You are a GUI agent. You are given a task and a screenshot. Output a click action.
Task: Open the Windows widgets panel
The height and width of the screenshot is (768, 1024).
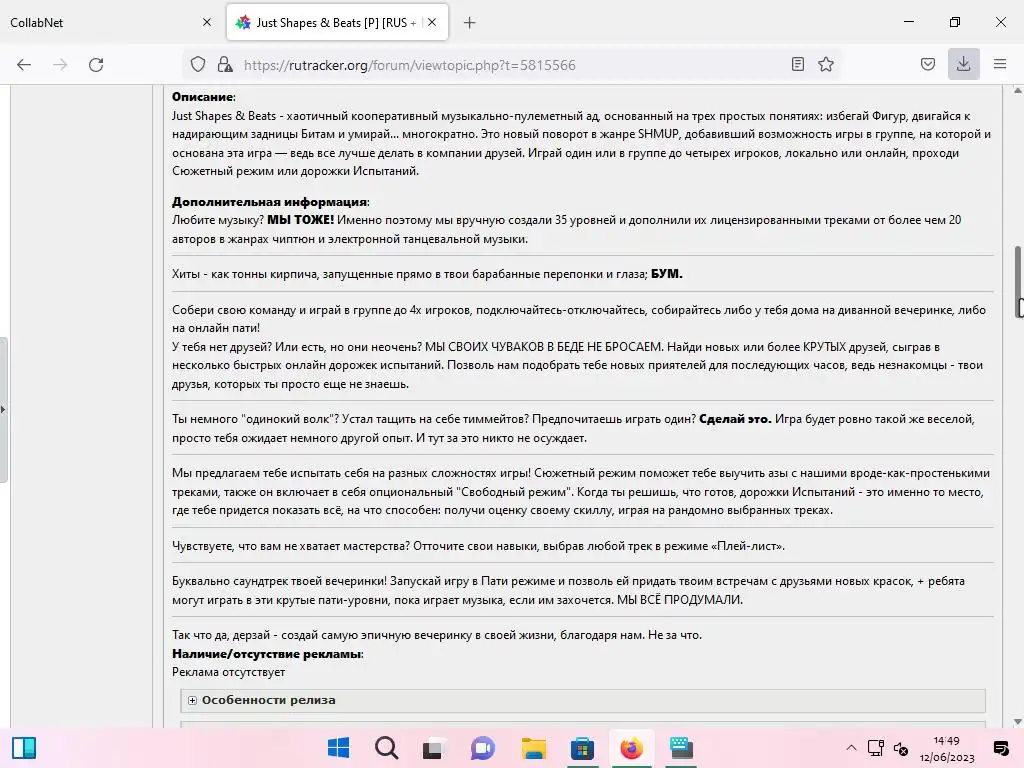(24, 748)
